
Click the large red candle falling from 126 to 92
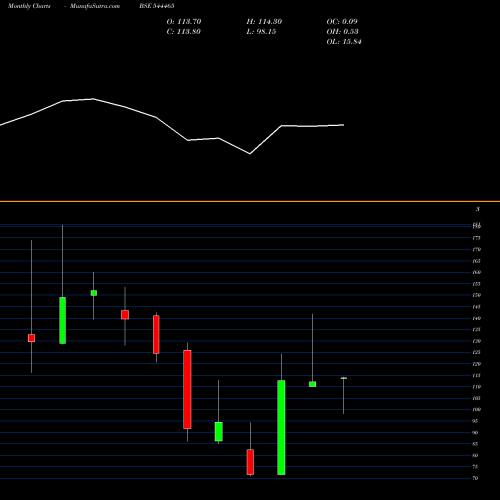pyautogui.click(x=187, y=389)
